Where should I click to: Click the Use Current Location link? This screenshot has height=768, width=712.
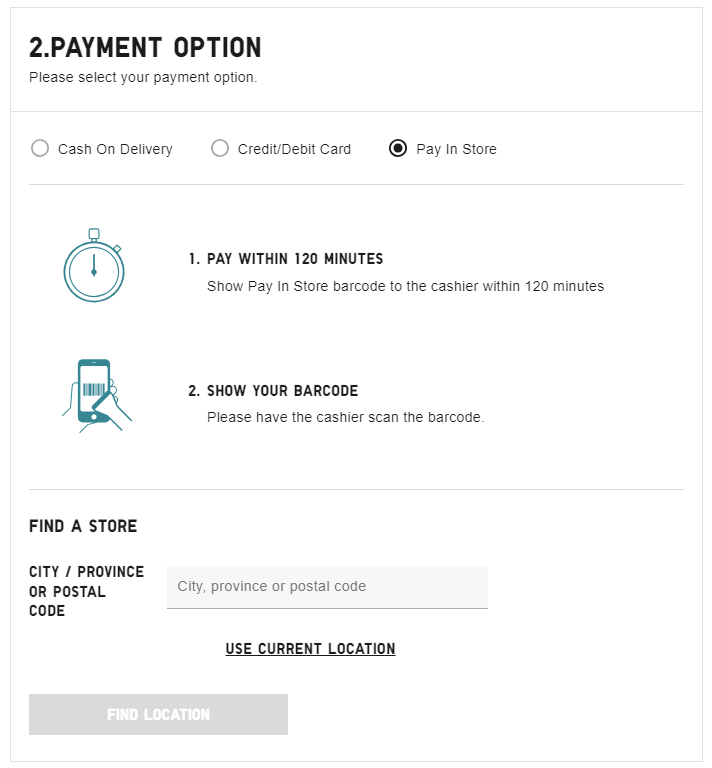pos(310,649)
